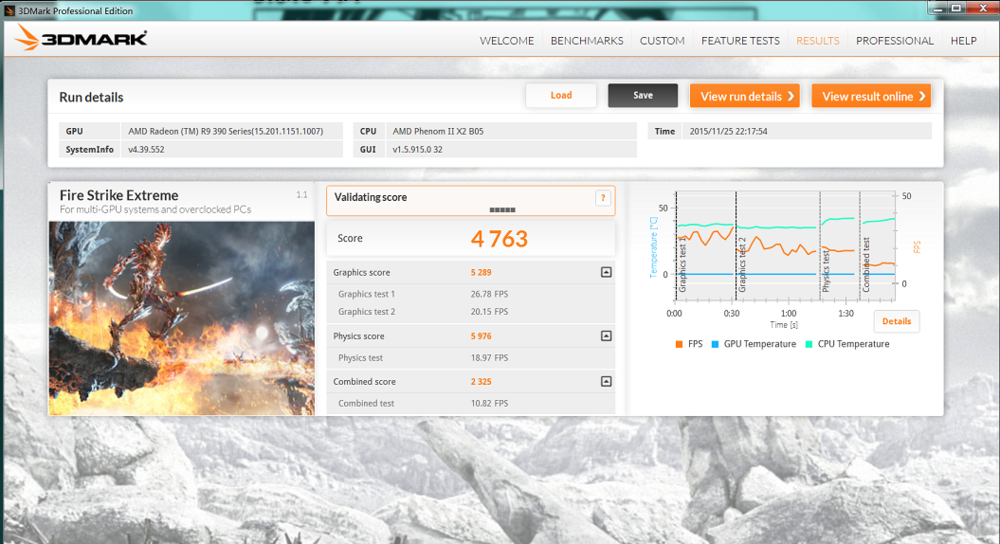The width and height of the screenshot is (1000, 544).
Task: Click the run time 2015/11/25 22:17:54
Action: [728, 131]
